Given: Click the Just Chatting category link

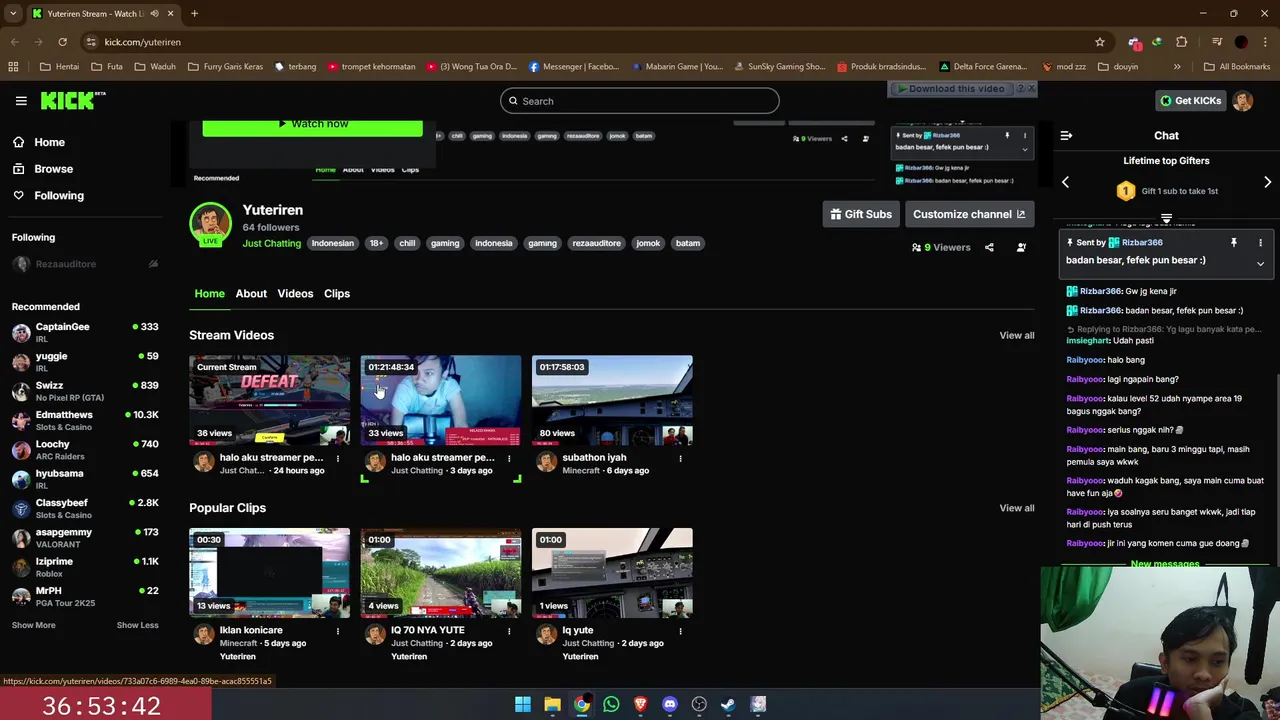Looking at the screenshot, I should [271, 243].
